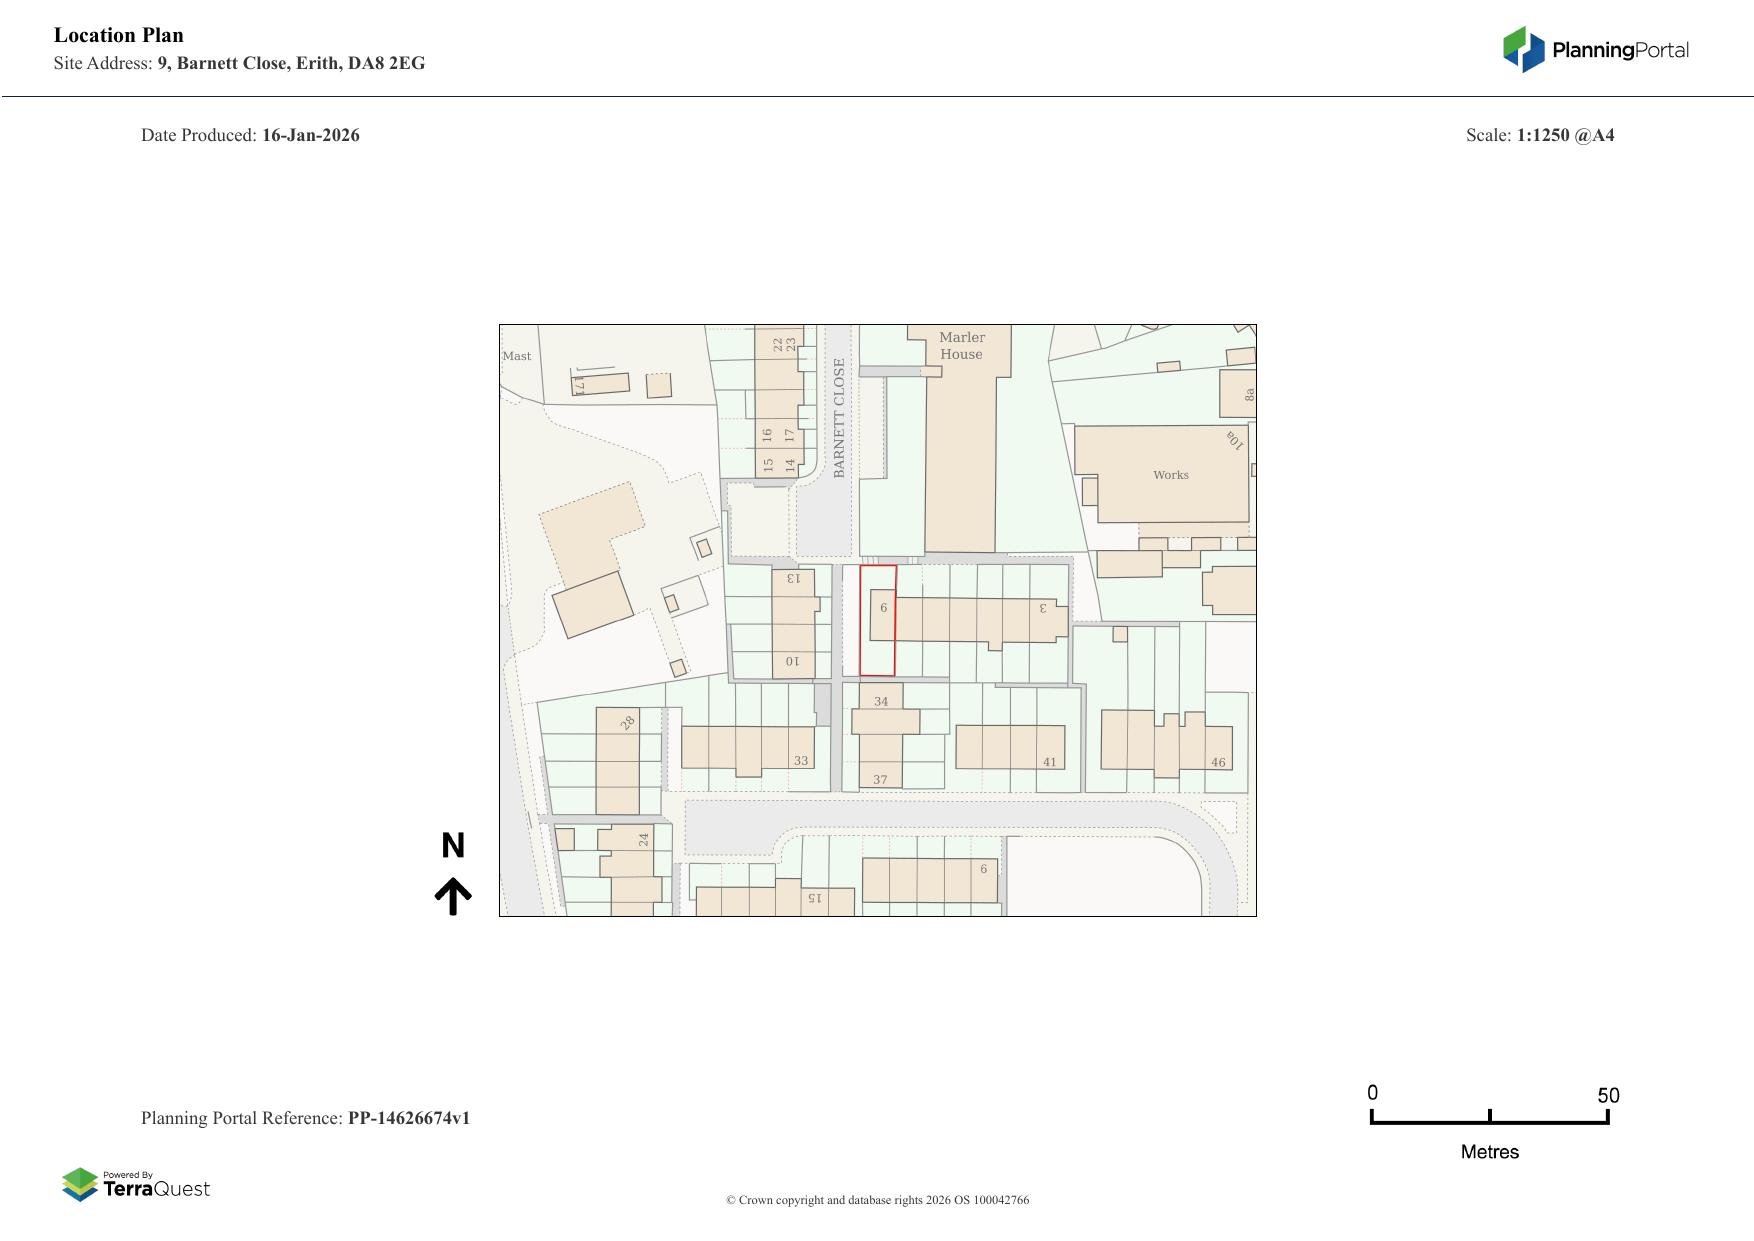Toggle the red-outlined plot for number 9
Image resolution: width=1754 pixels, height=1241 pixels.
pyautogui.click(x=878, y=620)
